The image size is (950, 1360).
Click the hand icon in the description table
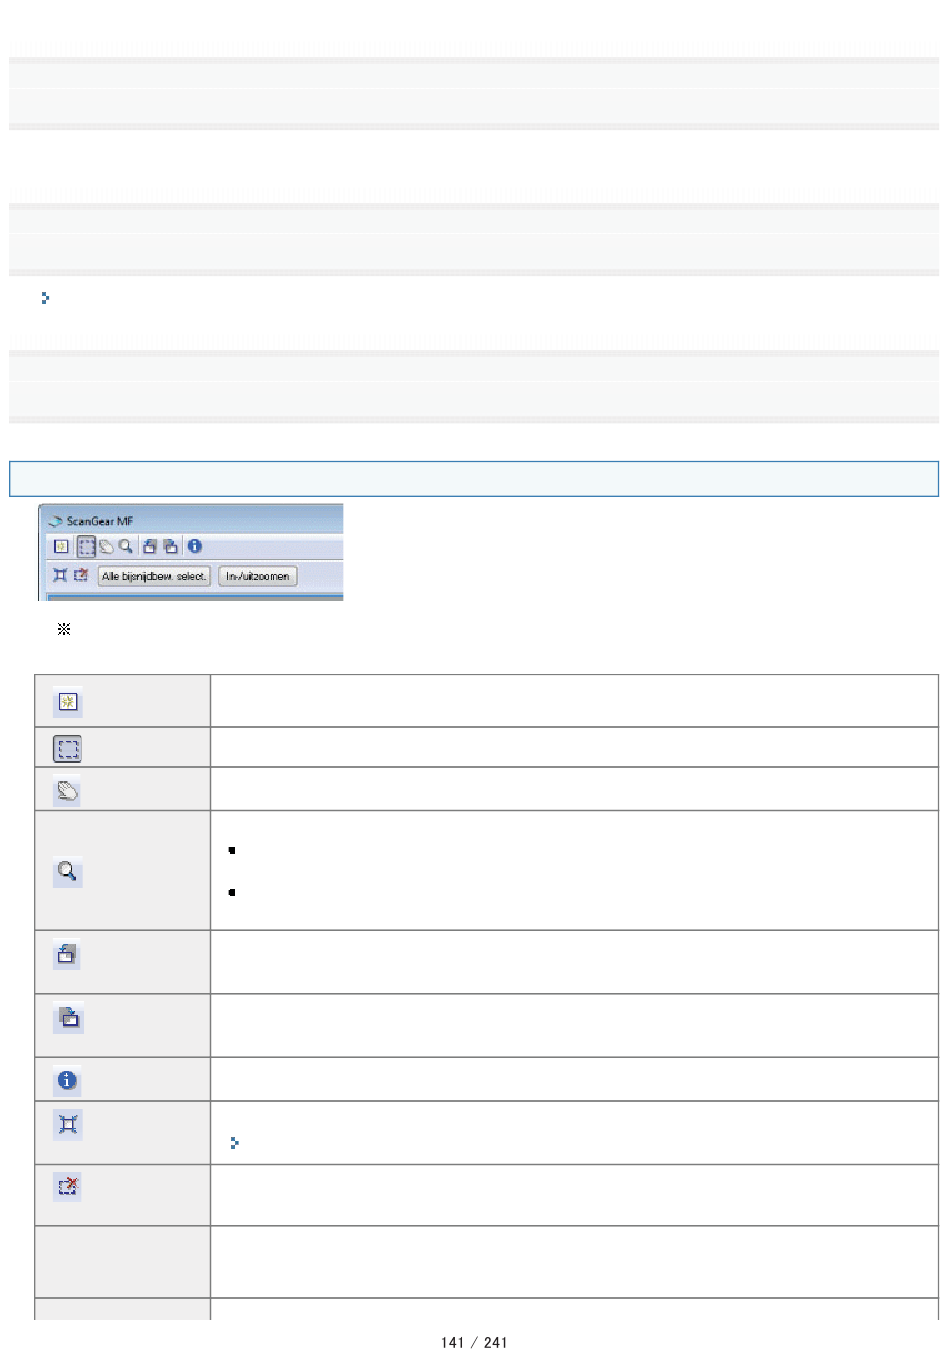pyautogui.click(x=67, y=791)
